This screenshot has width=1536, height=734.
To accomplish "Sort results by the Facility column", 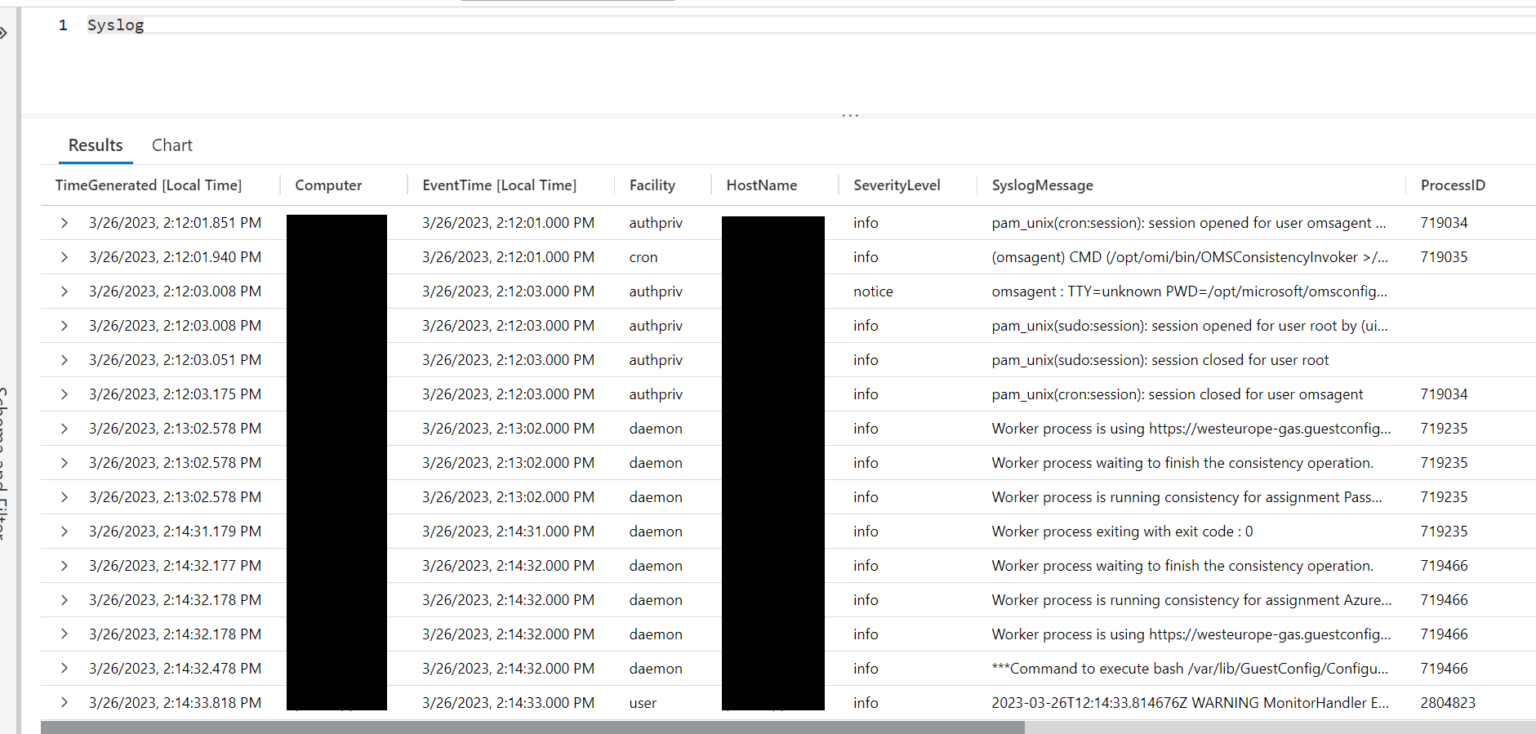I will 652,185.
